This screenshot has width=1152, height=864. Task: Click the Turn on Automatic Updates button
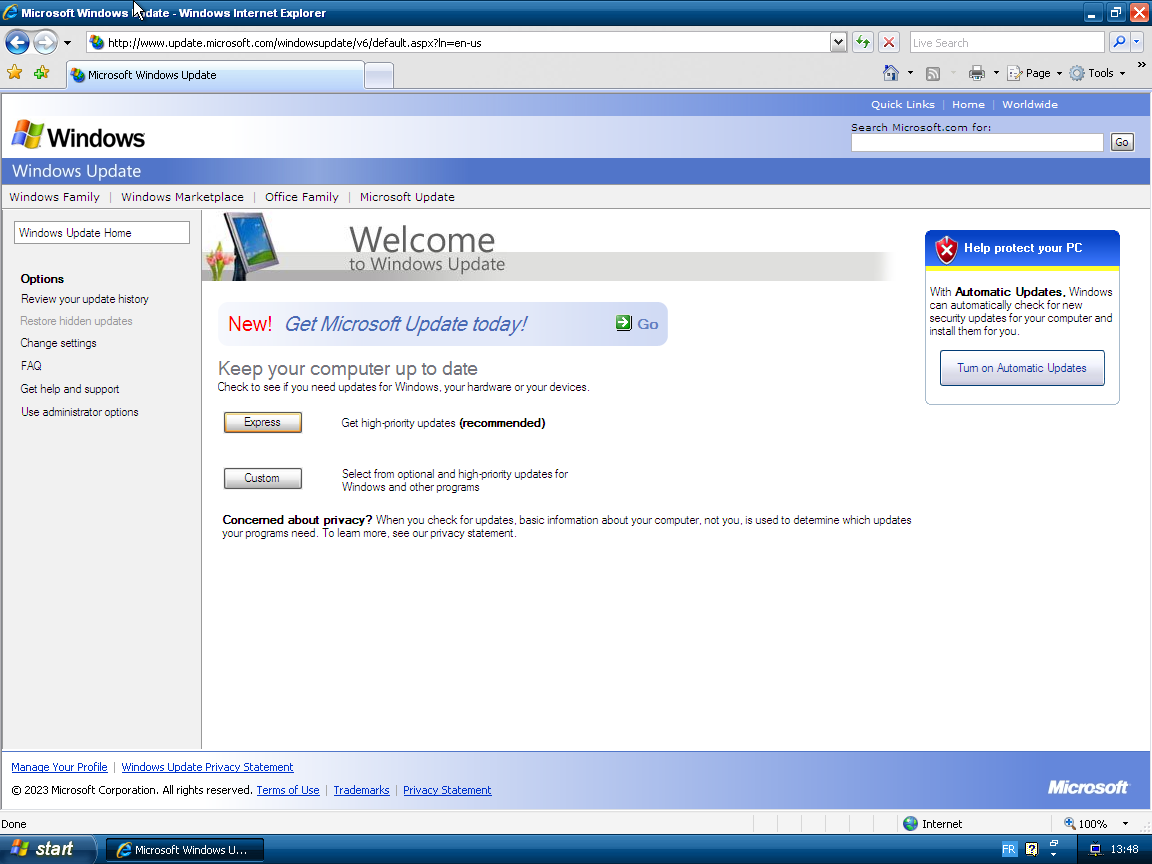pos(1022,368)
